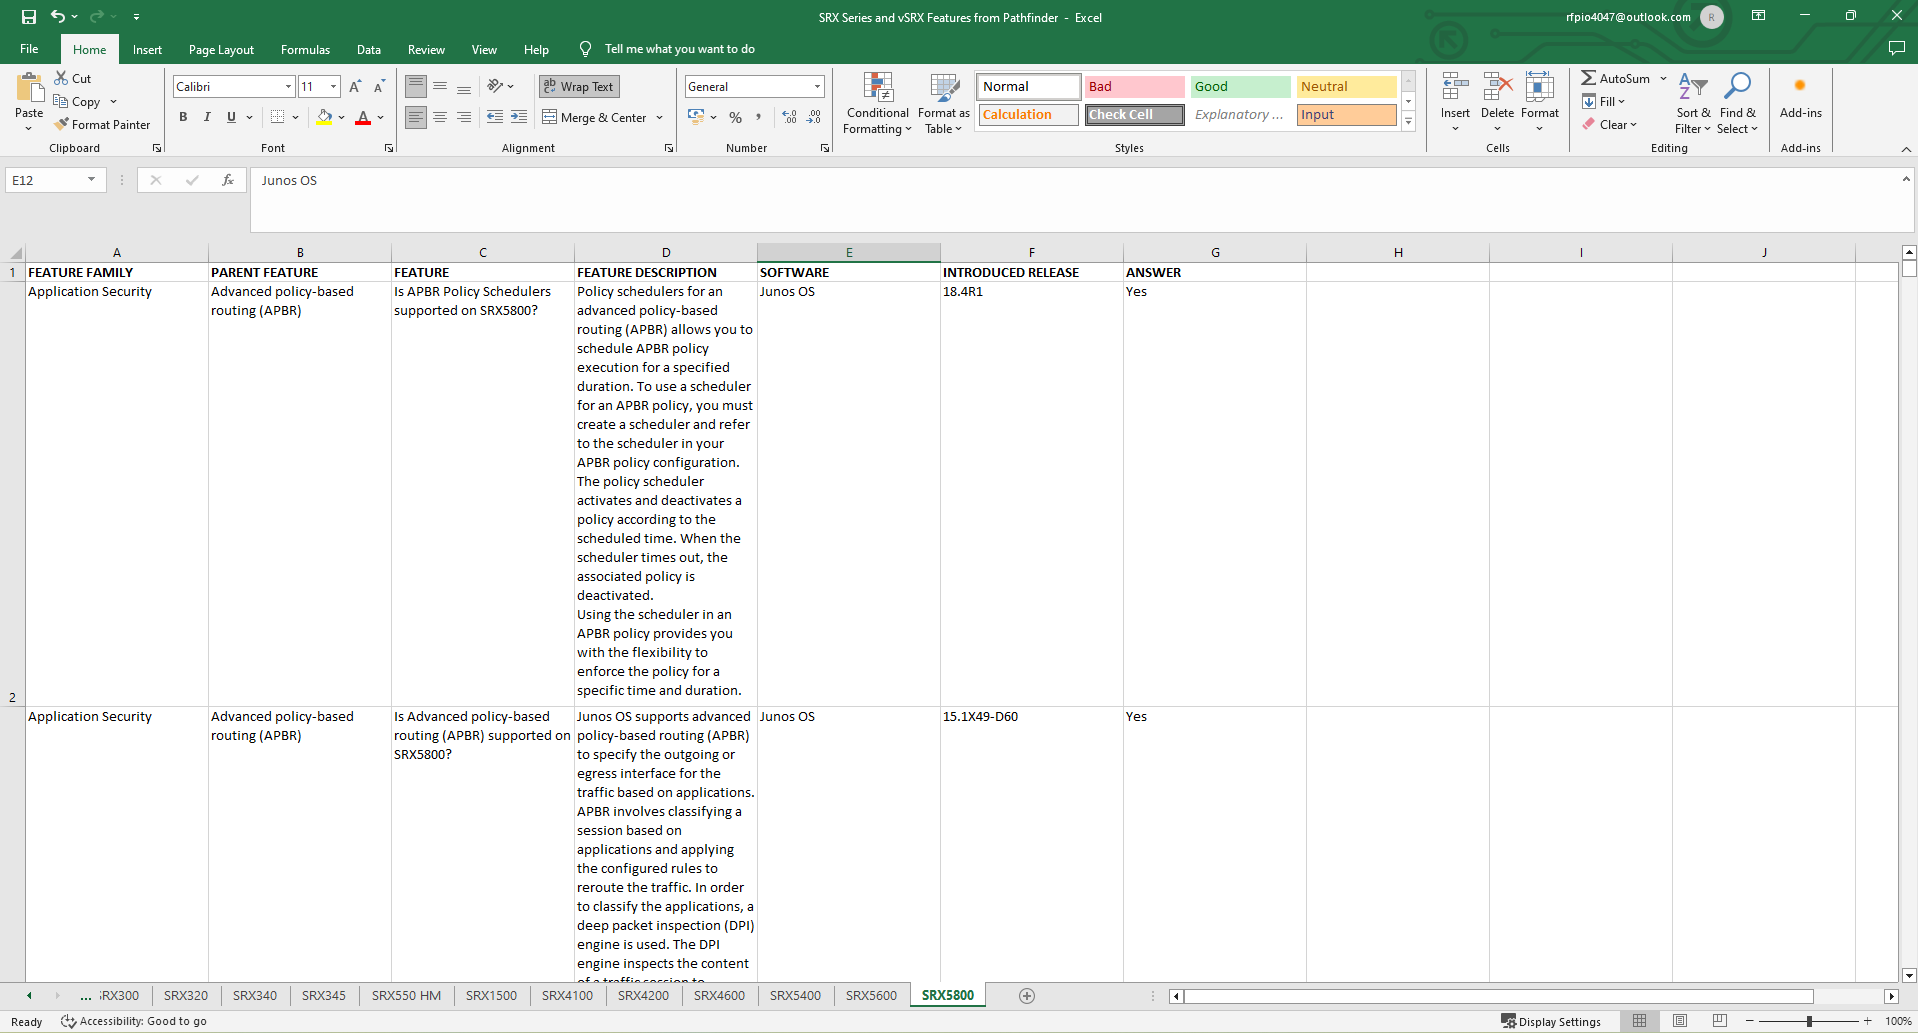Click the Percent Style icon
The image size is (1918, 1033).
pos(735,117)
